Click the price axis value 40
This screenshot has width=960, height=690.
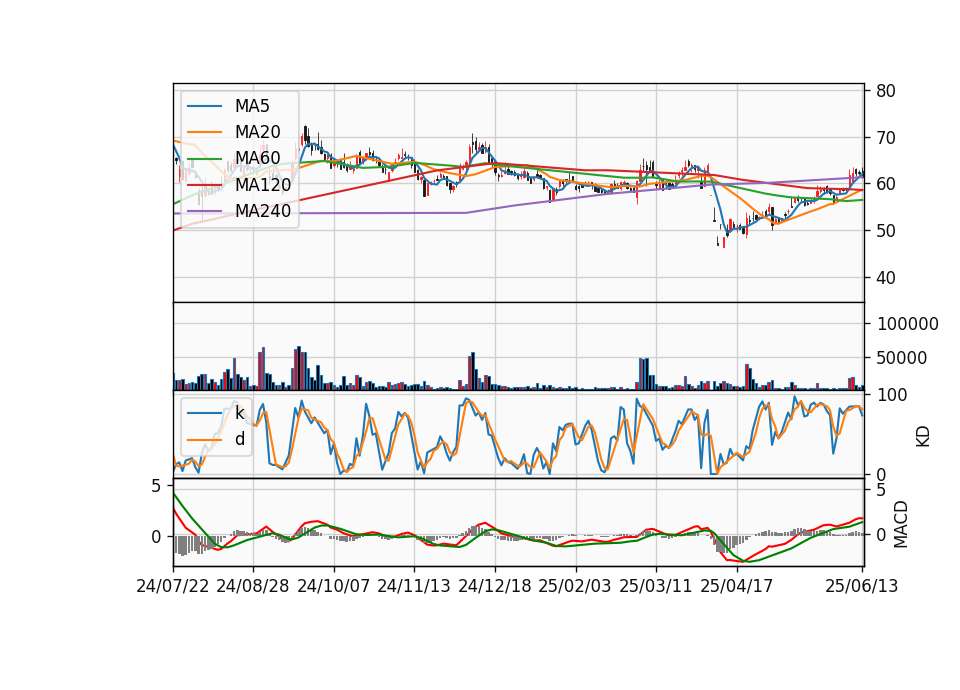click(x=885, y=278)
